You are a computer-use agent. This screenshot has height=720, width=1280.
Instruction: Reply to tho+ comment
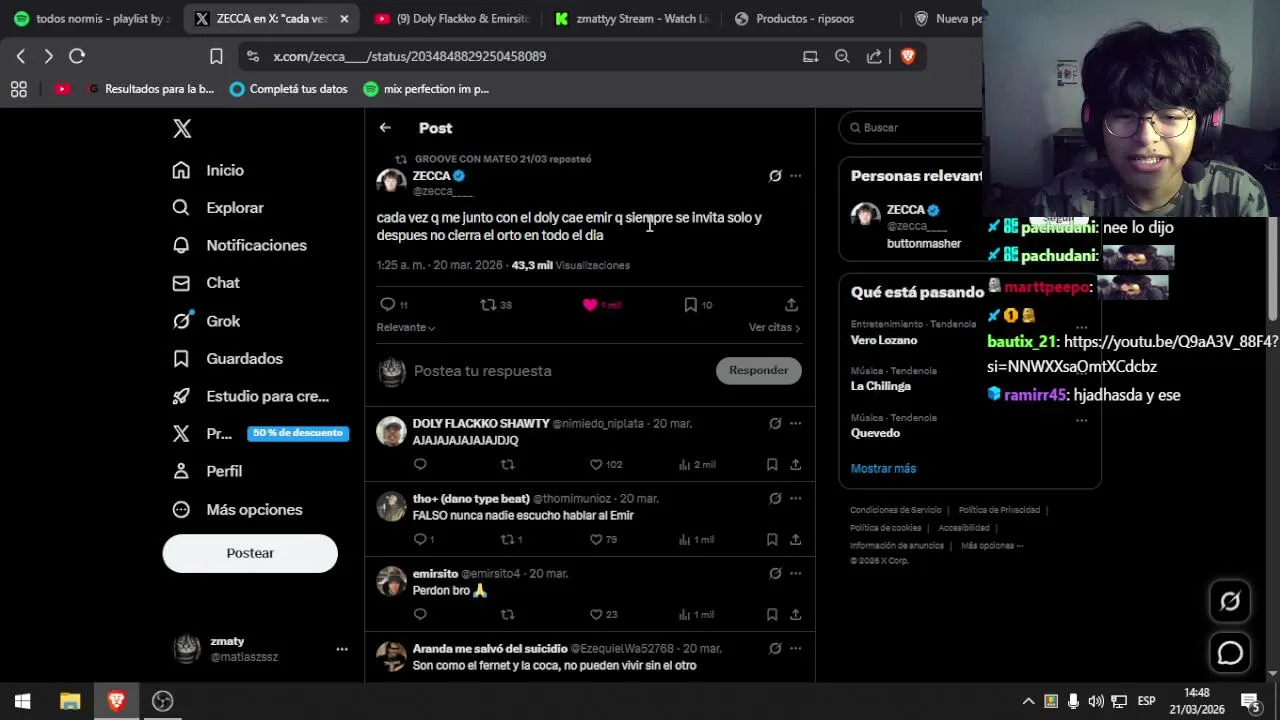(420, 540)
